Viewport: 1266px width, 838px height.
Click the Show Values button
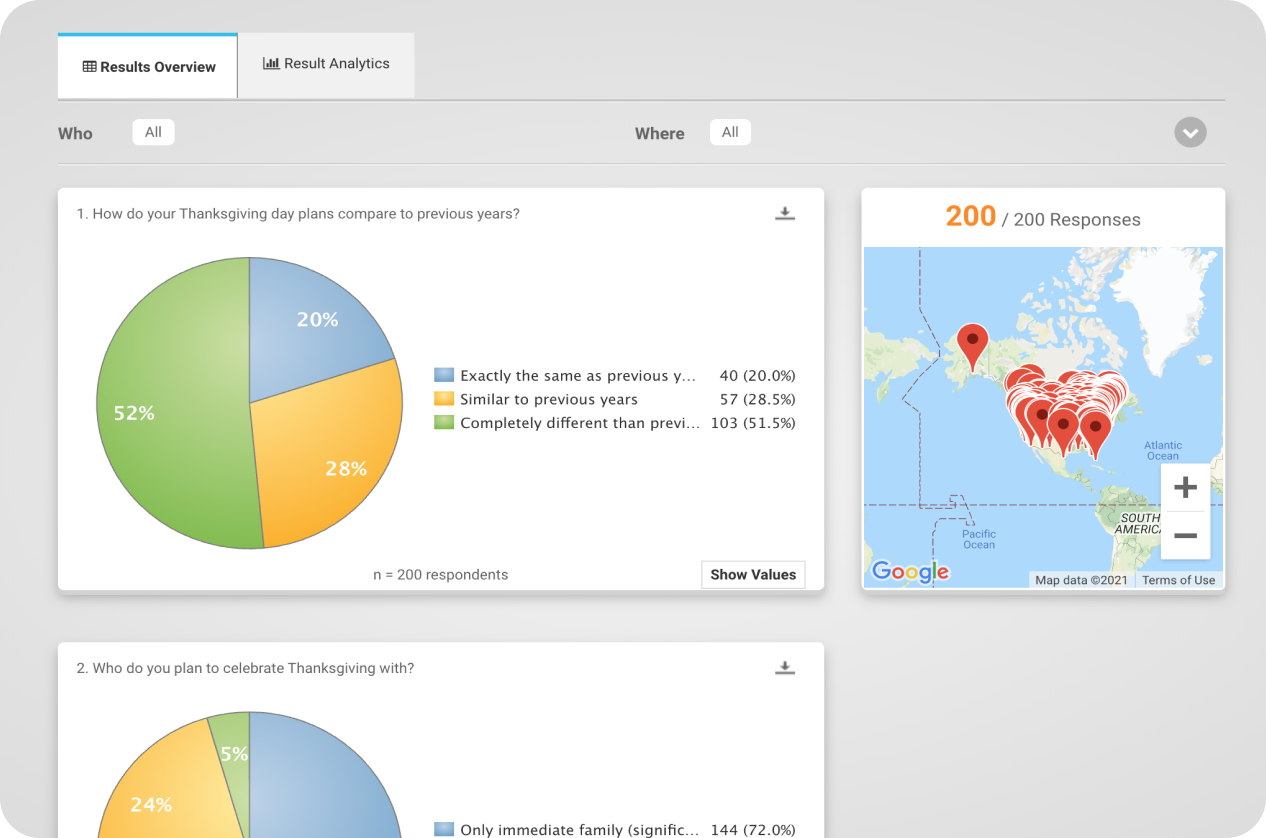[753, 575]
